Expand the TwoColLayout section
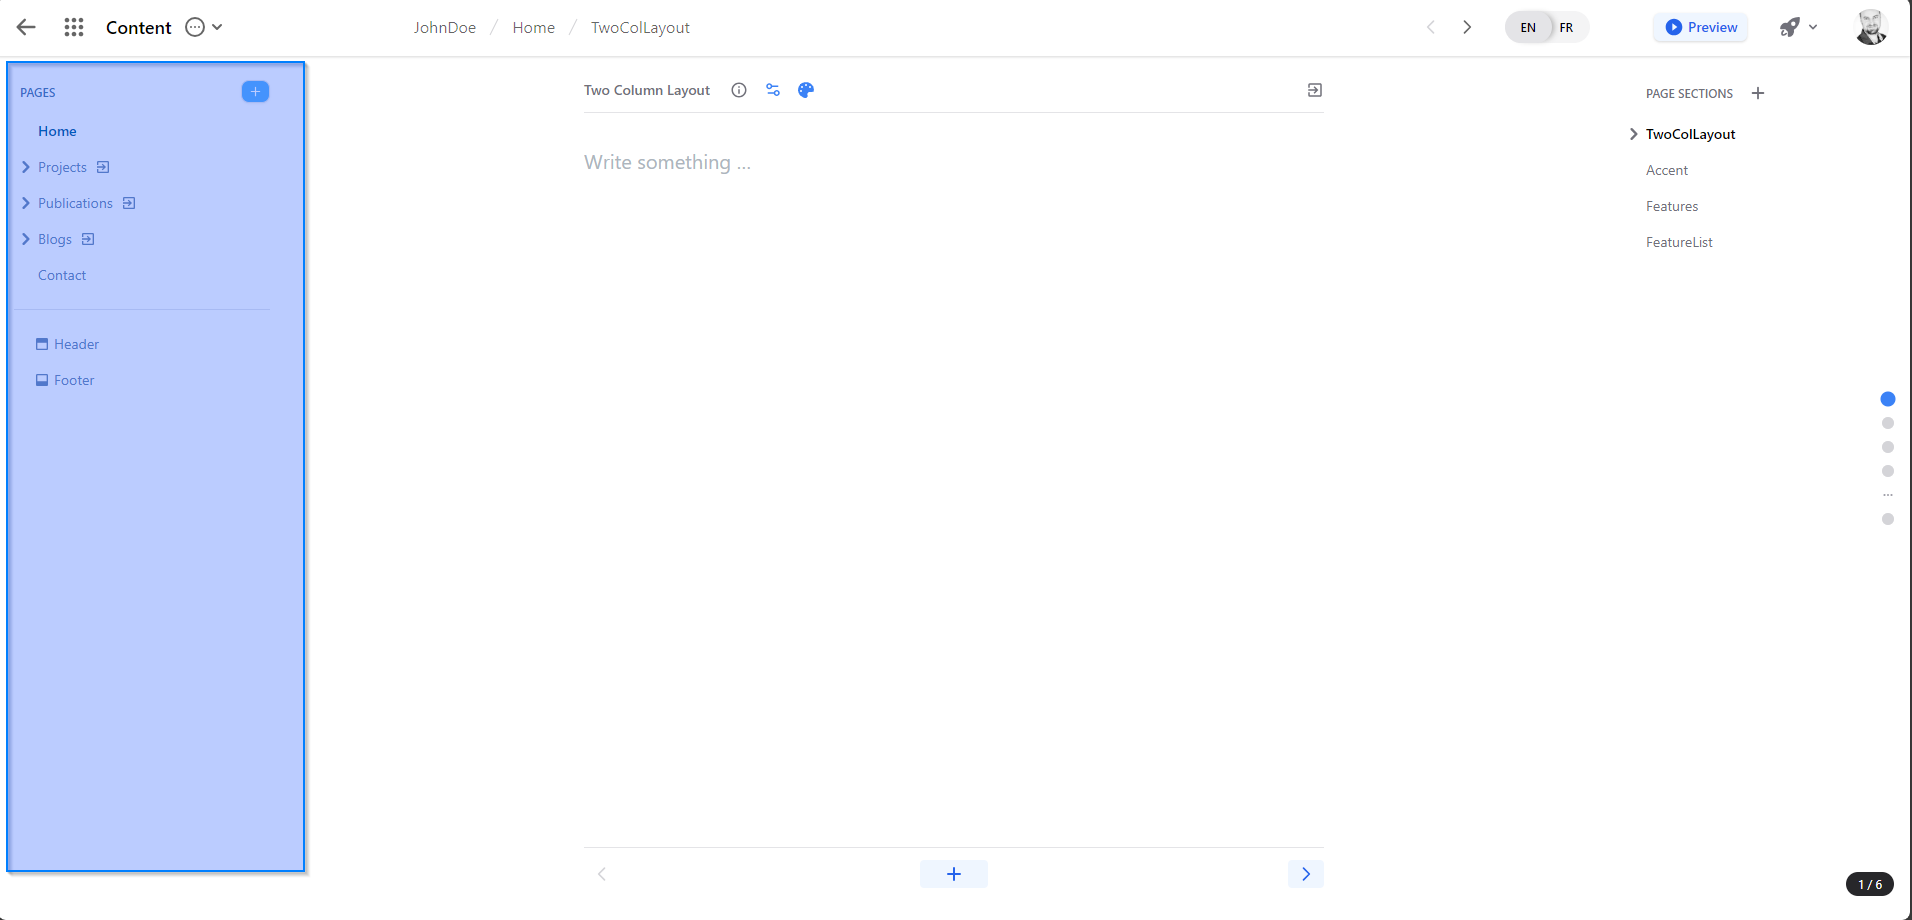The width and height of the screenshot is (1912, 920). pos(1633,134)
